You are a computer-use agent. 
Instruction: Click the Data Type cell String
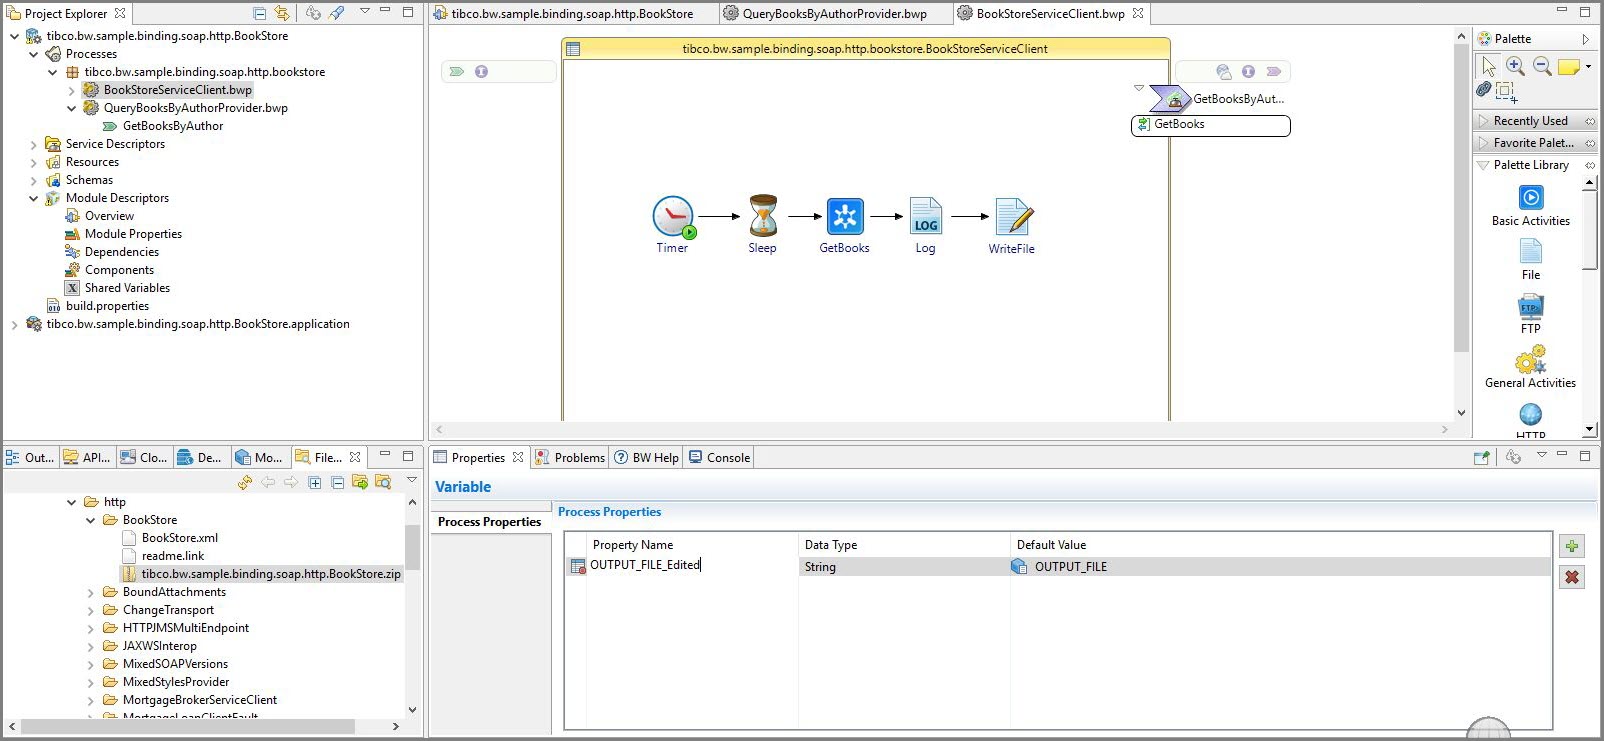904,566
